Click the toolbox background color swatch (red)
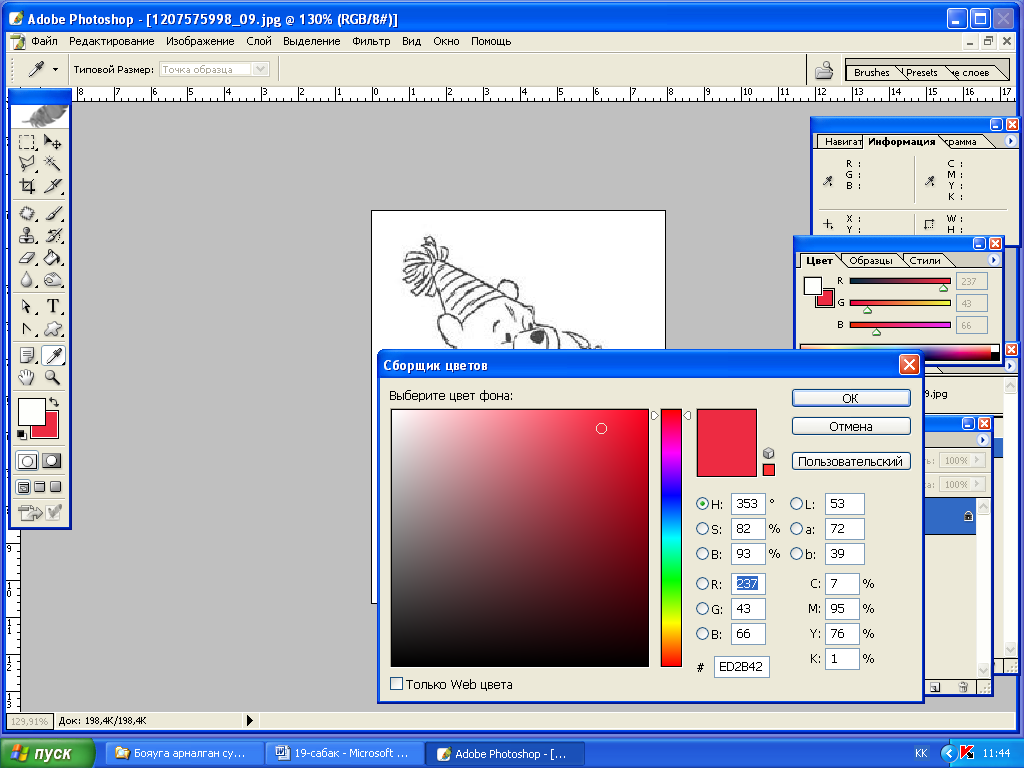Image resolution: width=1024 pixels, height=768 pixels. pyautogui.click(x=48, y=426)
